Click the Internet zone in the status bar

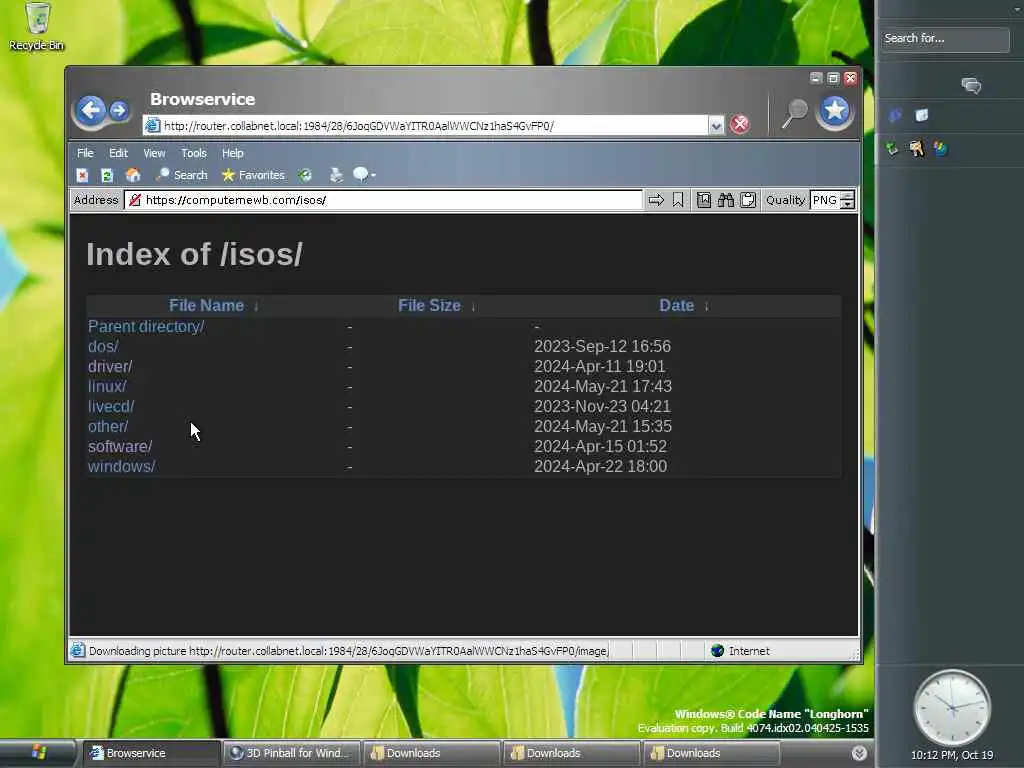(741, 650)
